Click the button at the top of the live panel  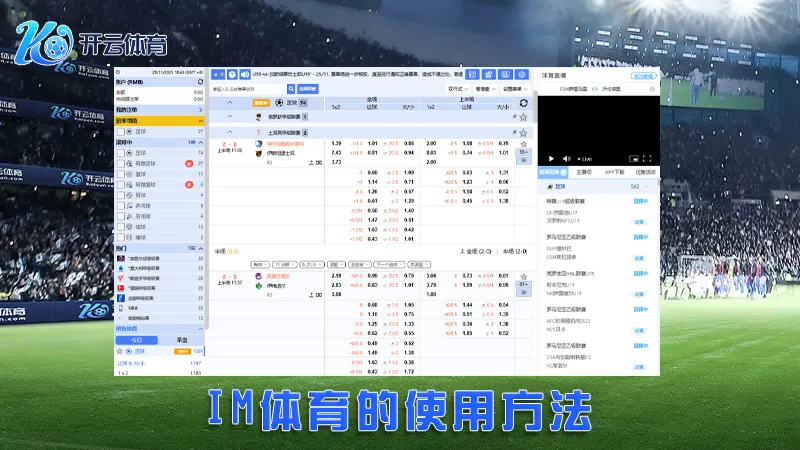point(643,76)
